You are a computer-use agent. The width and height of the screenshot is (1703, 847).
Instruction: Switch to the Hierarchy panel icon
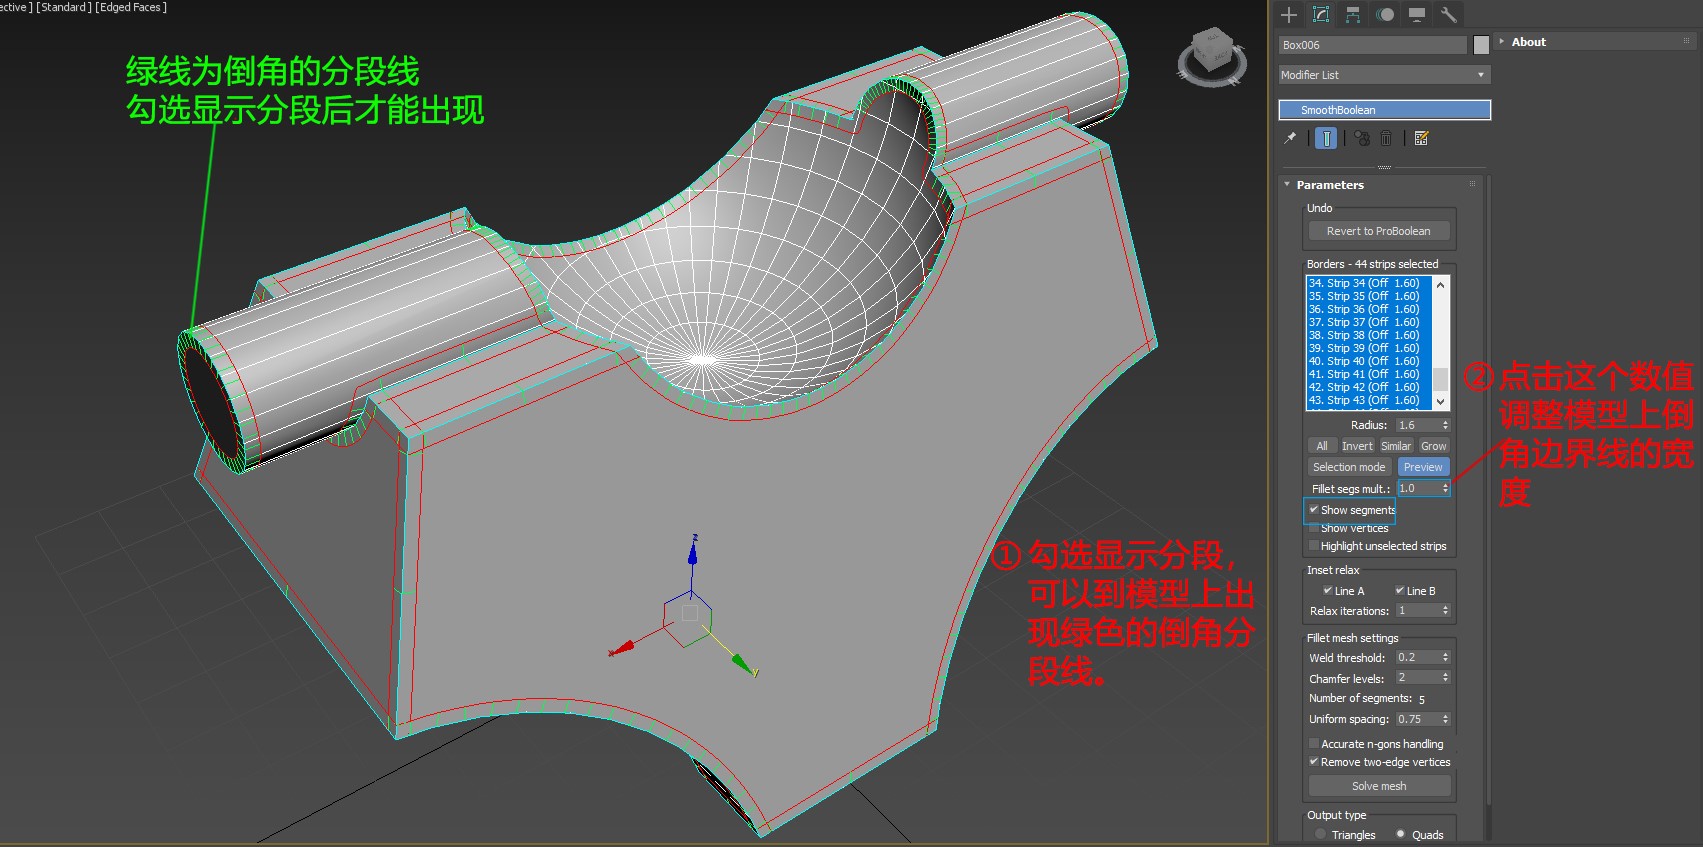tap(1353, 14)
